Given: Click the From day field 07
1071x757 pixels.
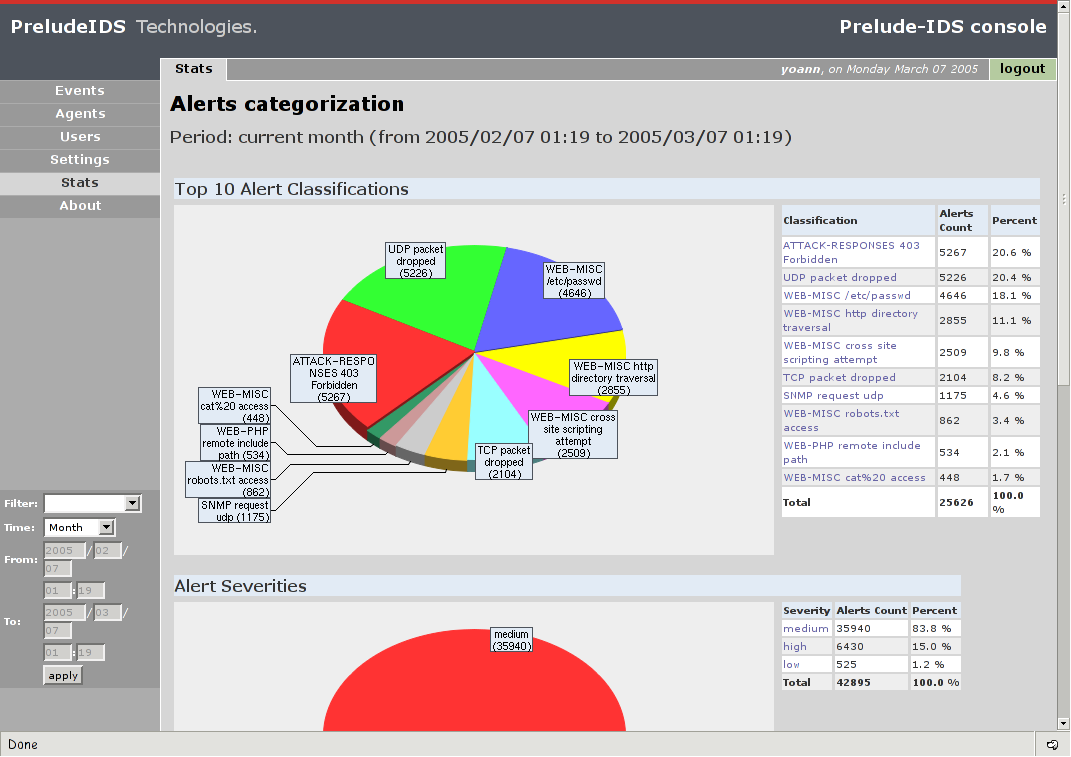Looking at the screenshot, I should click(57, 568).
